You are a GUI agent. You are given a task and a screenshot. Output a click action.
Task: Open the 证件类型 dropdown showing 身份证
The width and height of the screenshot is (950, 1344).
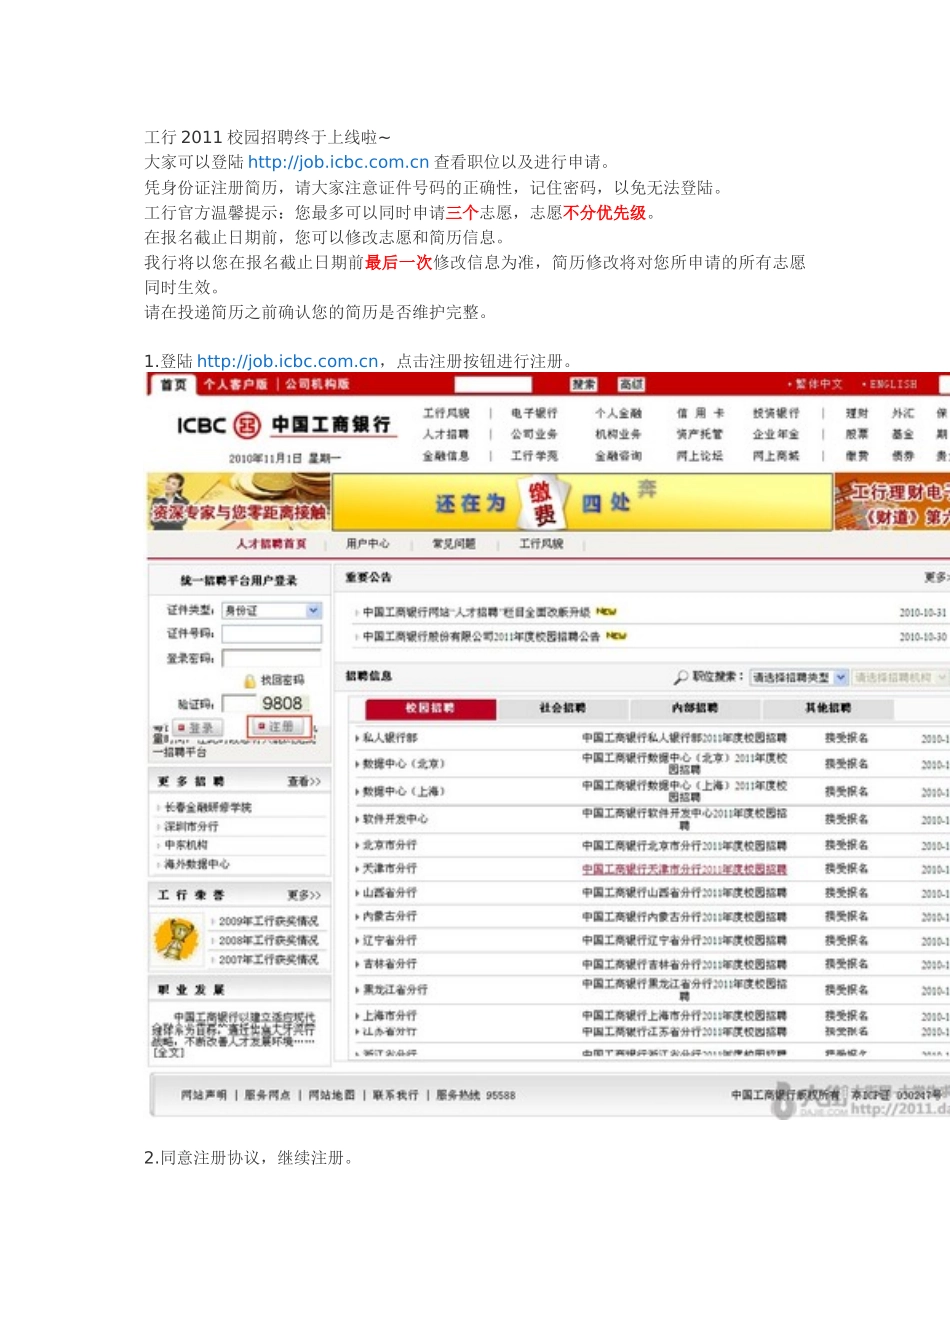[x=271, y=610]
